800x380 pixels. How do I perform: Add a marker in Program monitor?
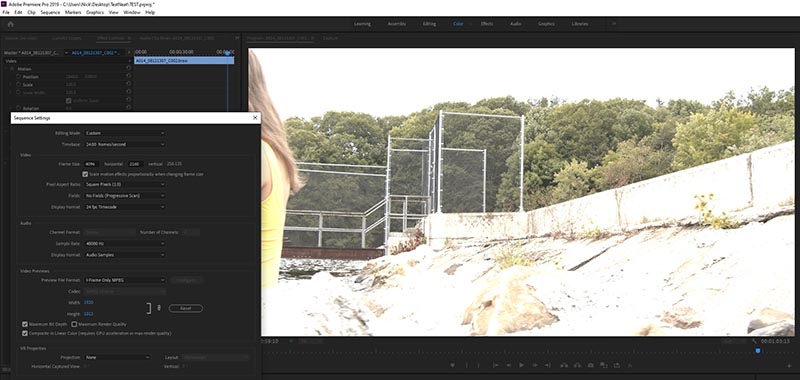point(452,365)
